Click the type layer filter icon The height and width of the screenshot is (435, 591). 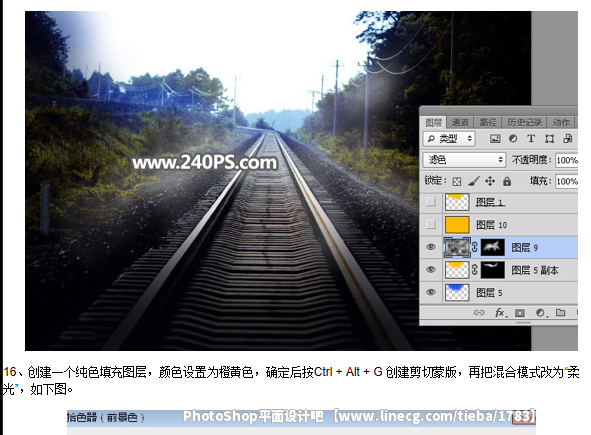[531, 139]
